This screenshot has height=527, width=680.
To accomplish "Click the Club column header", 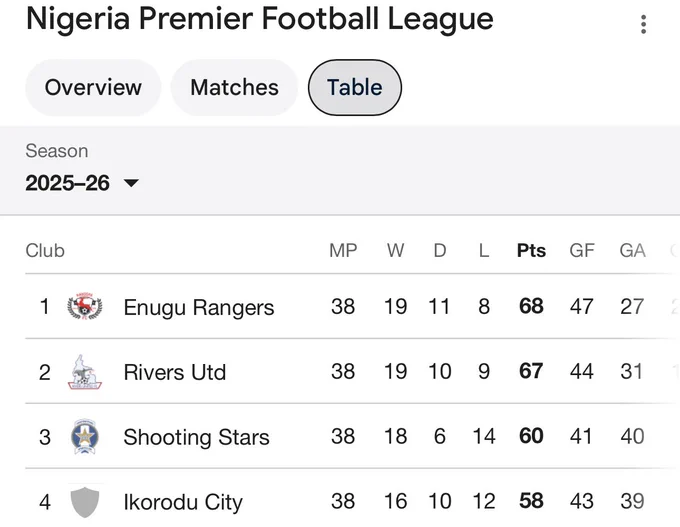I will [x=45, y=251].
